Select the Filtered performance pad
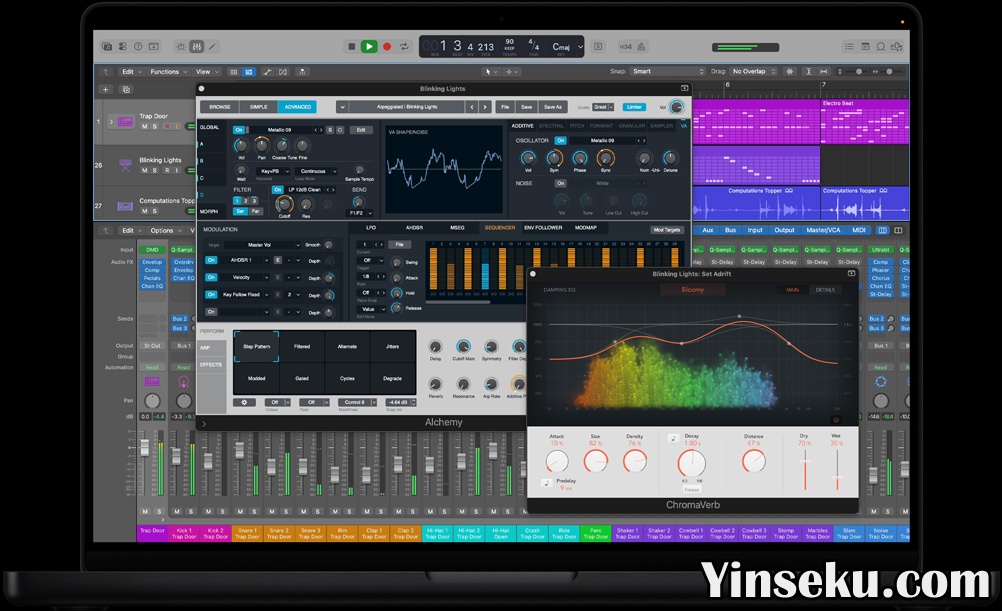The image size is (1002, 611). click(301, 346)
